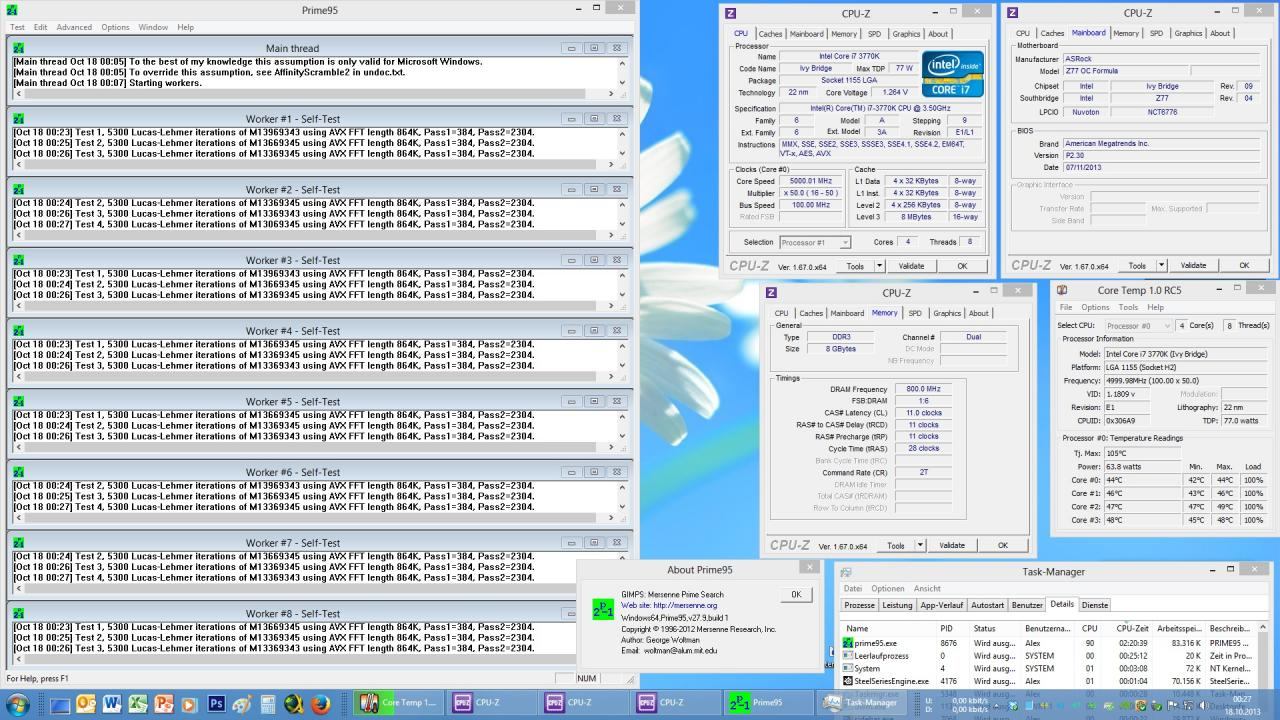Switch to Leistung tab in Task-Manager

coord(897,605)
